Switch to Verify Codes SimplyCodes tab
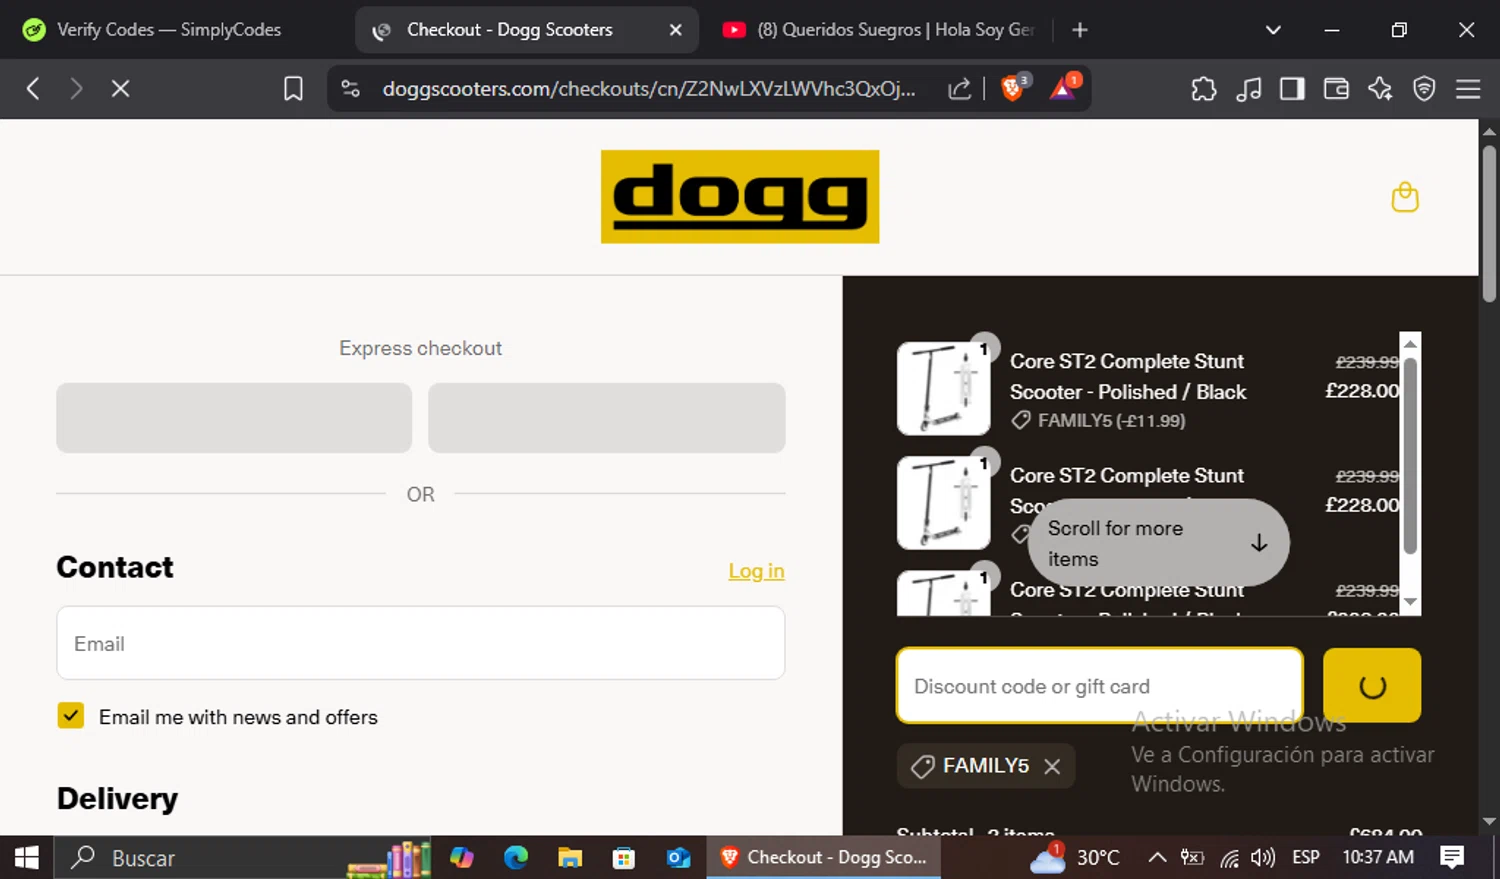The image size is (1500, 879). (x=168, y=30)
